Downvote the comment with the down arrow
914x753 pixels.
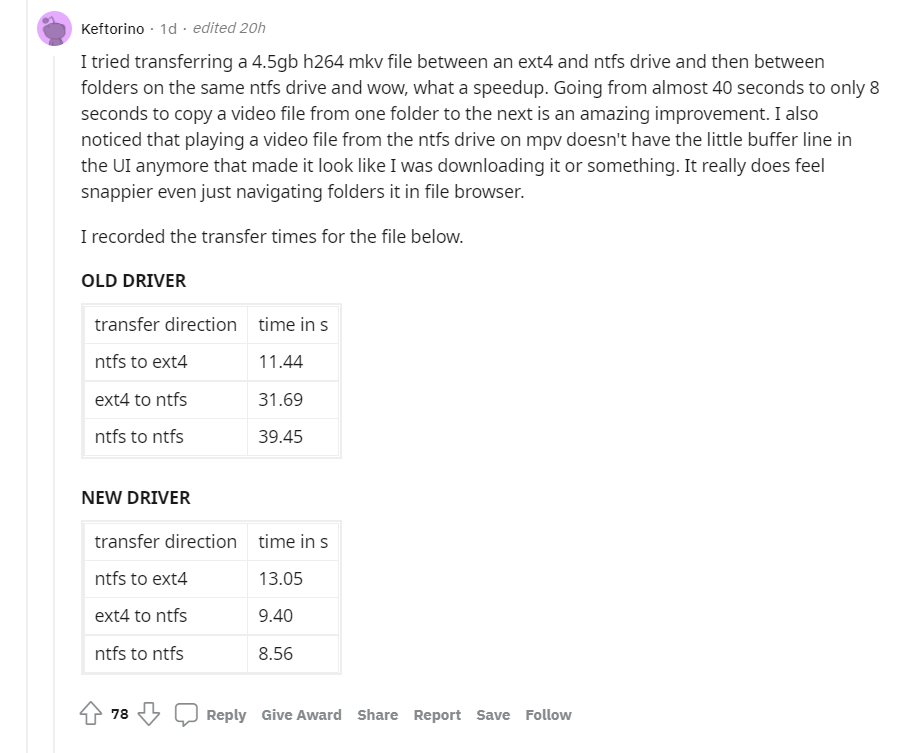pyautogui.click(x=149, y=714)
